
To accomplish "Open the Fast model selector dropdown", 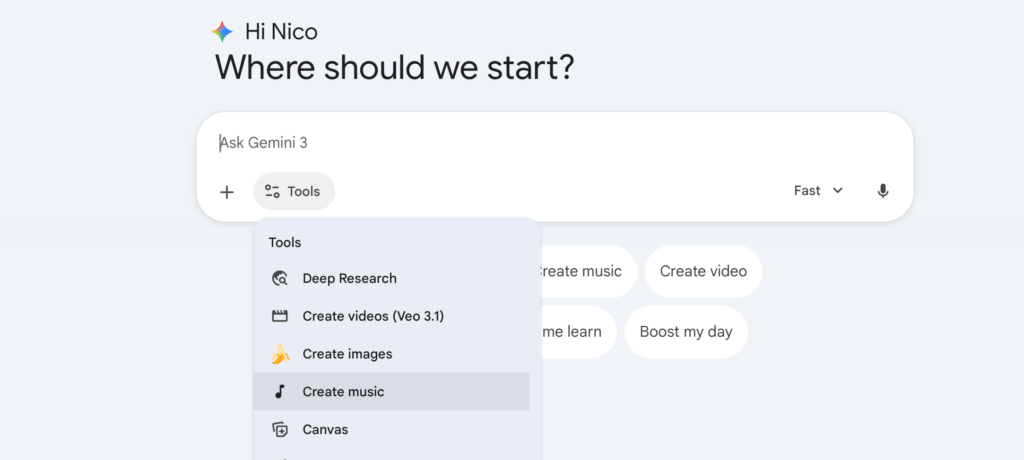I will tap(817, 191).
